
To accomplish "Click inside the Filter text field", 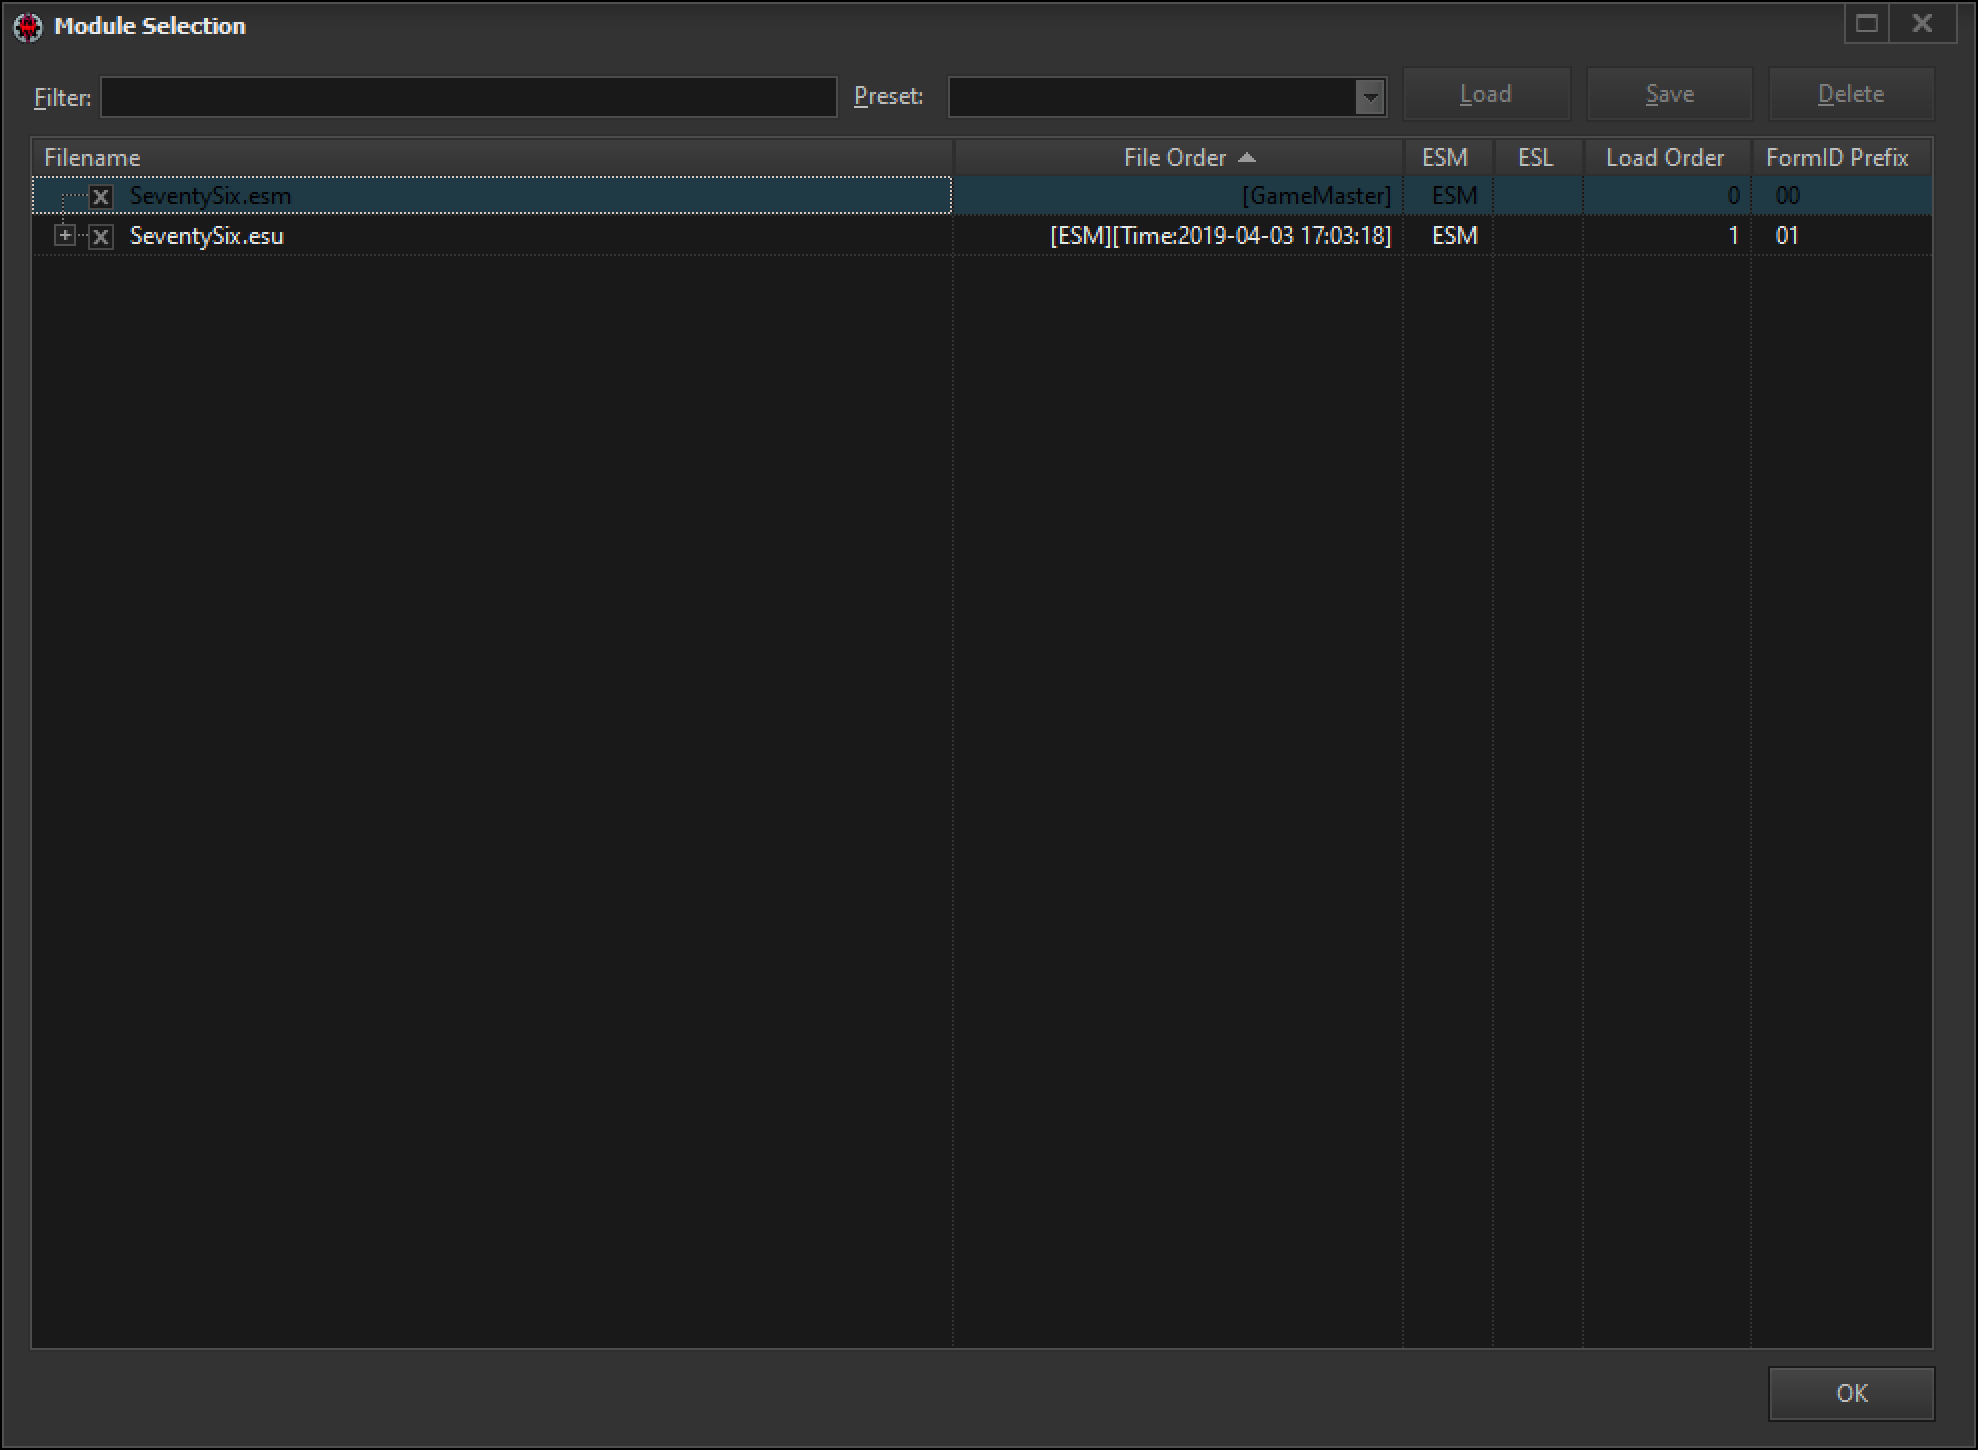I will tap(468, 98).
